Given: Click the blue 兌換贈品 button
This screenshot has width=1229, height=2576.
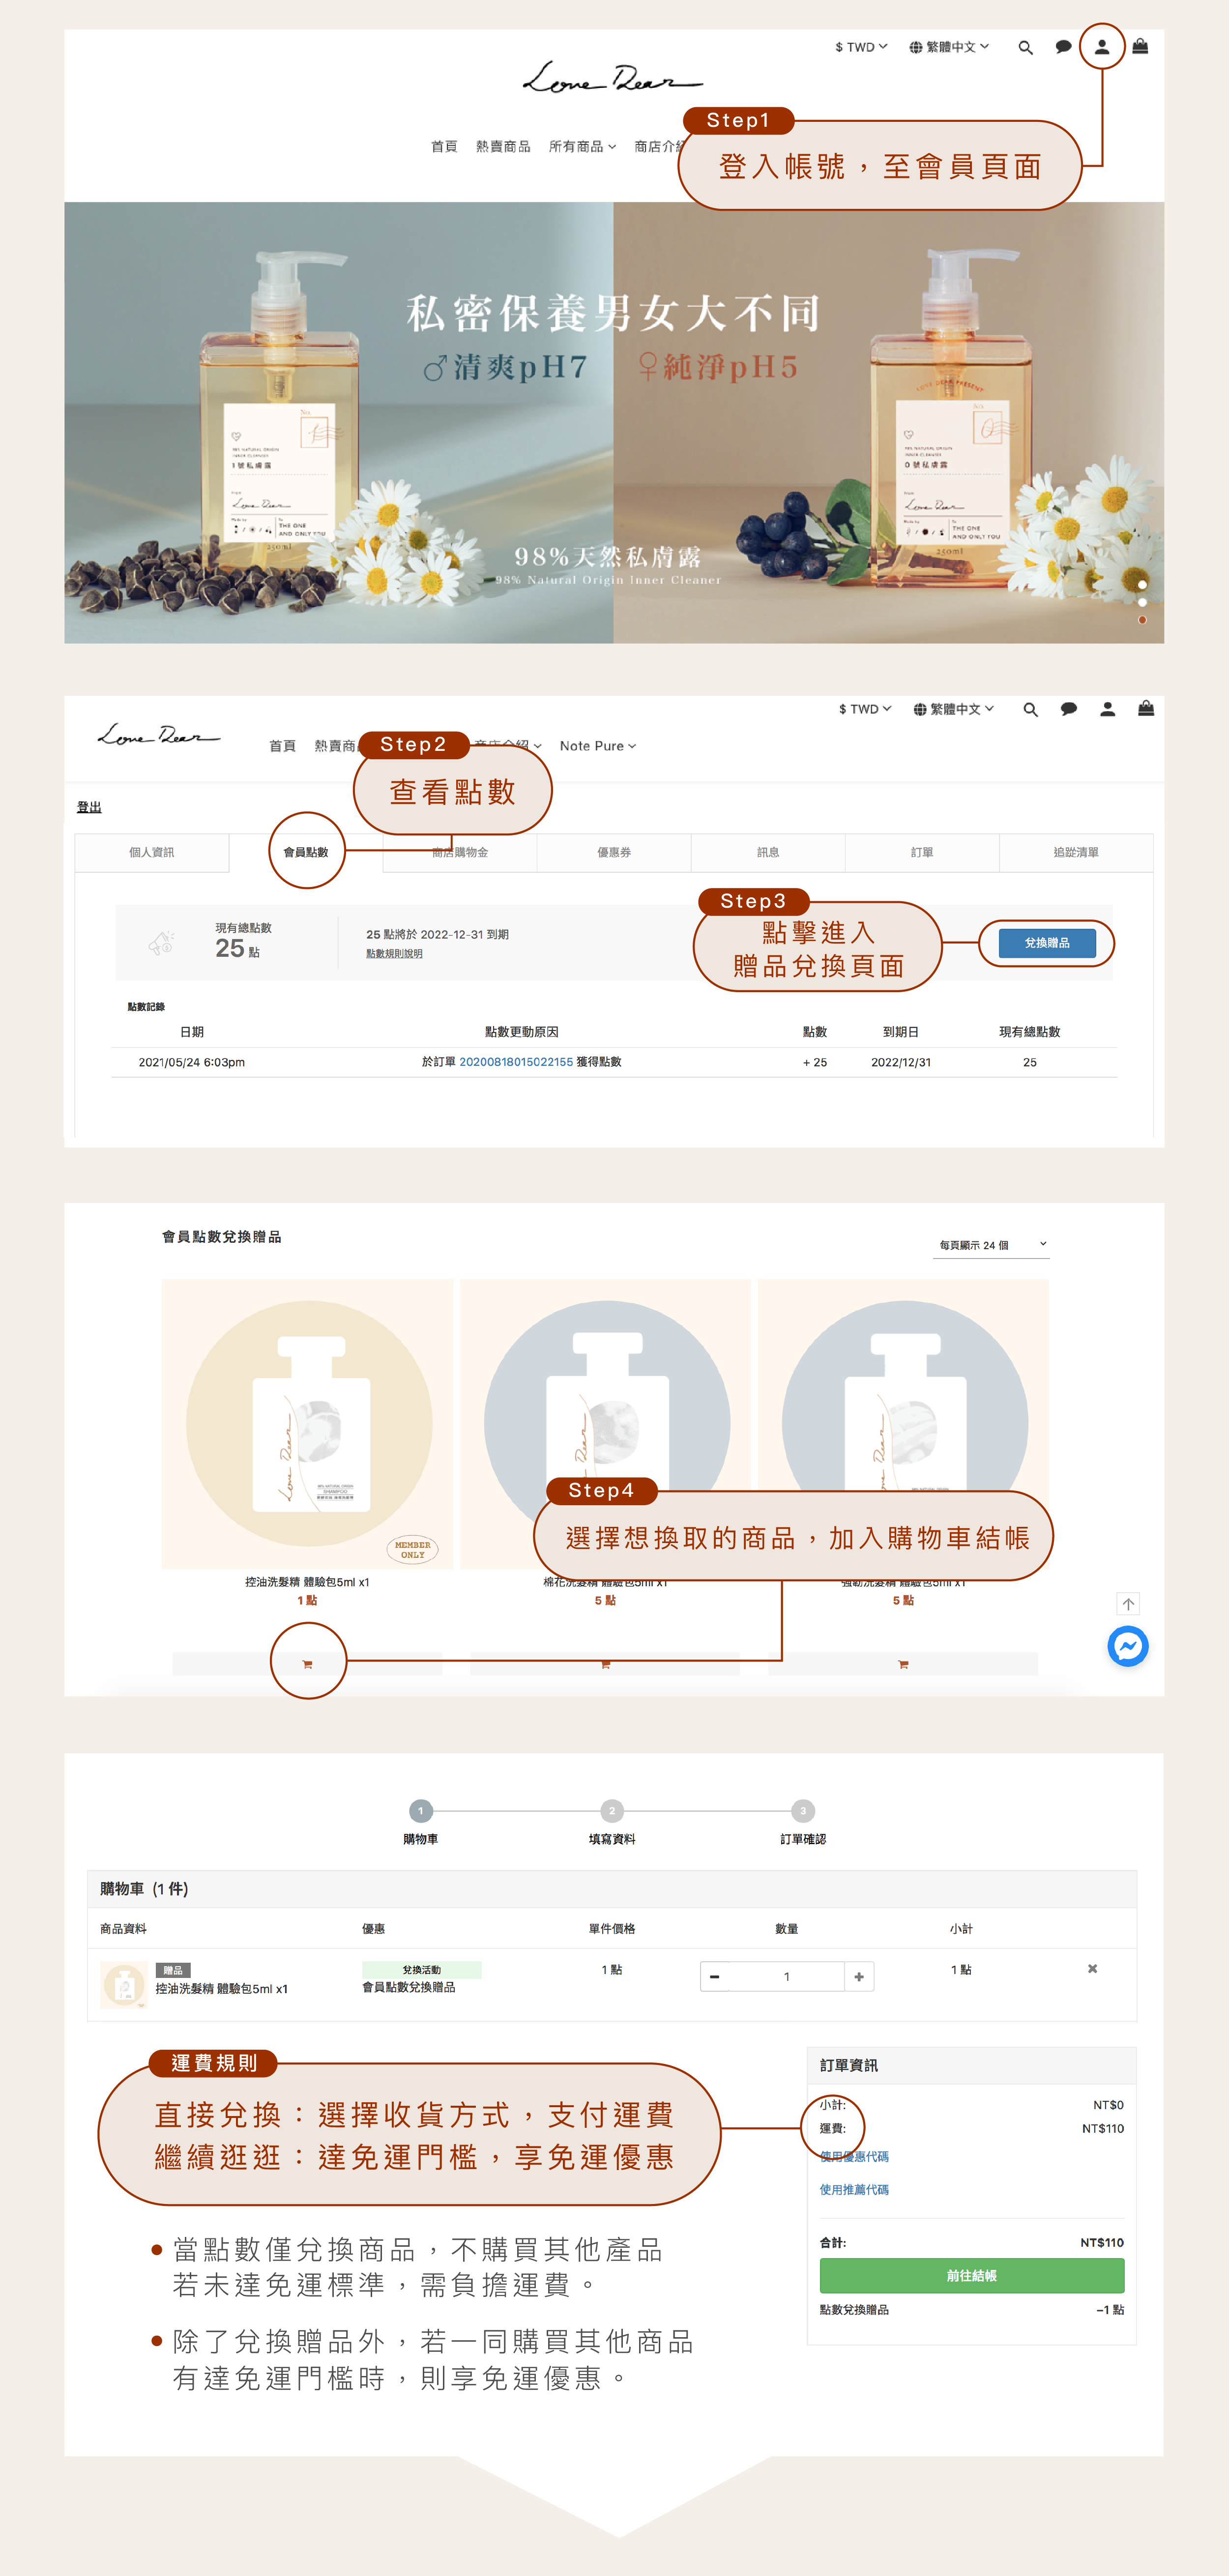Looking at the screenshot, I should coord(1046,943).
